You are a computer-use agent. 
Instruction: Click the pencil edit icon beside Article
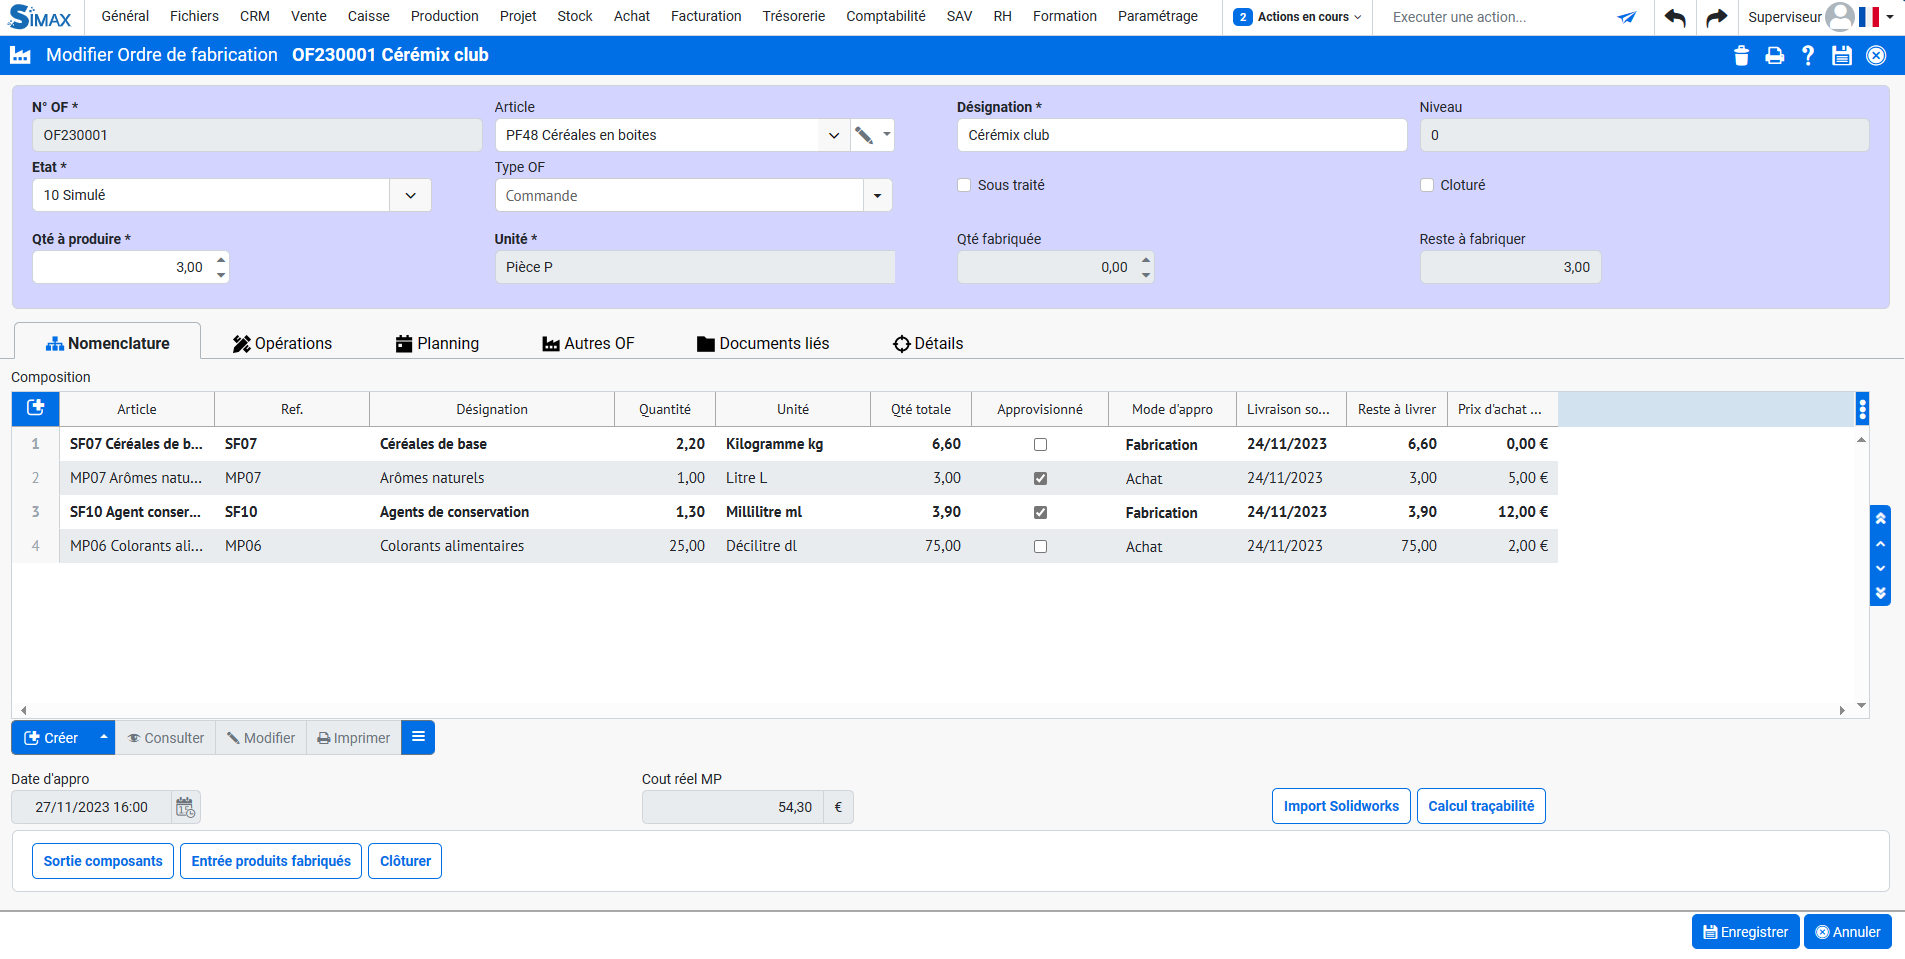tap(864, 135)
